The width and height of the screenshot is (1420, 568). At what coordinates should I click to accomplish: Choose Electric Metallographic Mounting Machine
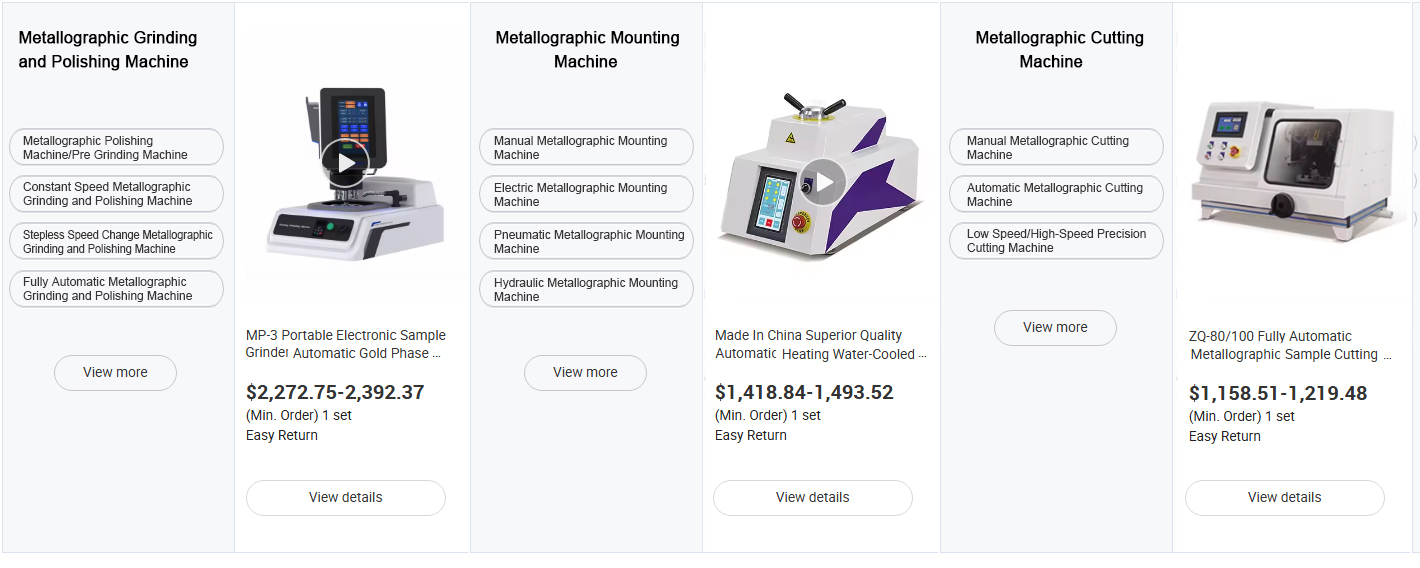[x=586, y=195]
